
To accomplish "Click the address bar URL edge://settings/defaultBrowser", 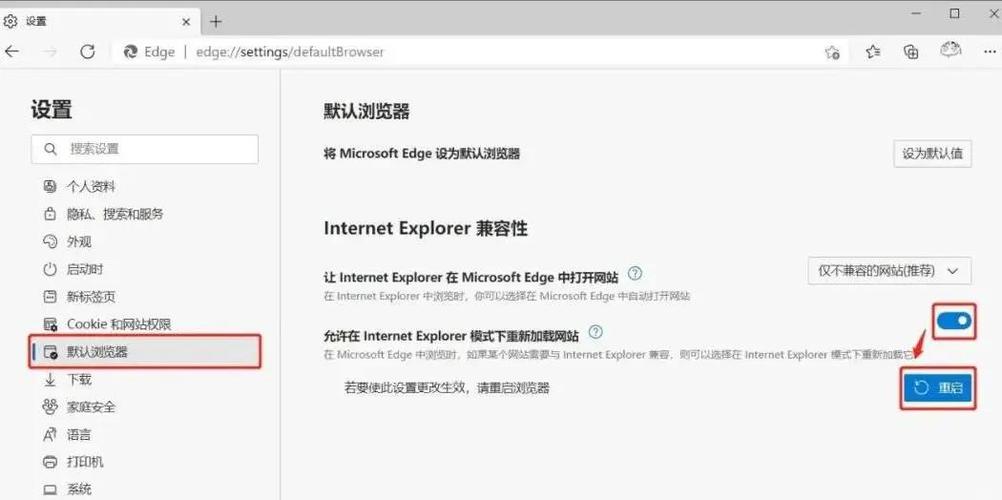I will click(x=290, y=52).
